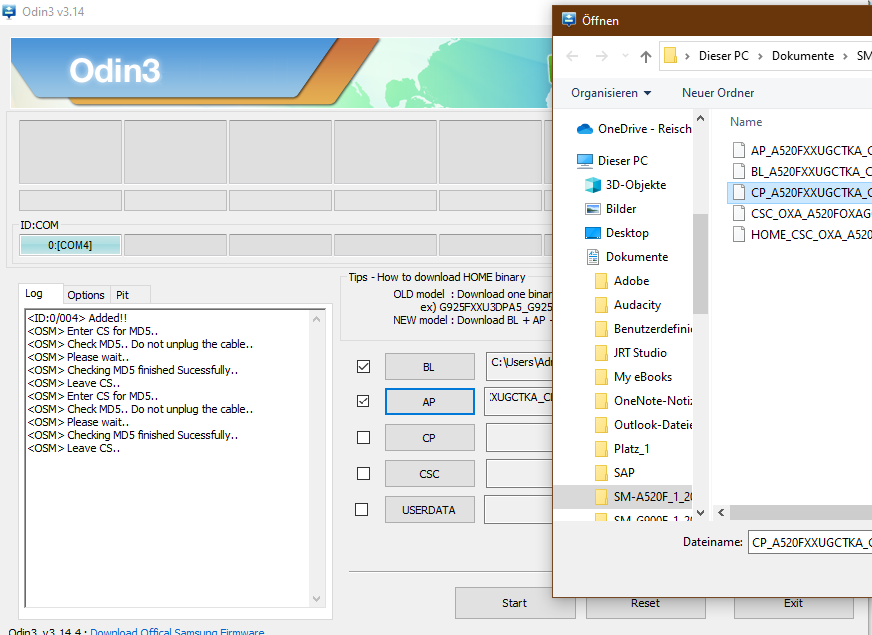Click the log scroll up arrow
The width and height of the screenshot is (872, 635).
pyautogui.click(x=316, y=319)
